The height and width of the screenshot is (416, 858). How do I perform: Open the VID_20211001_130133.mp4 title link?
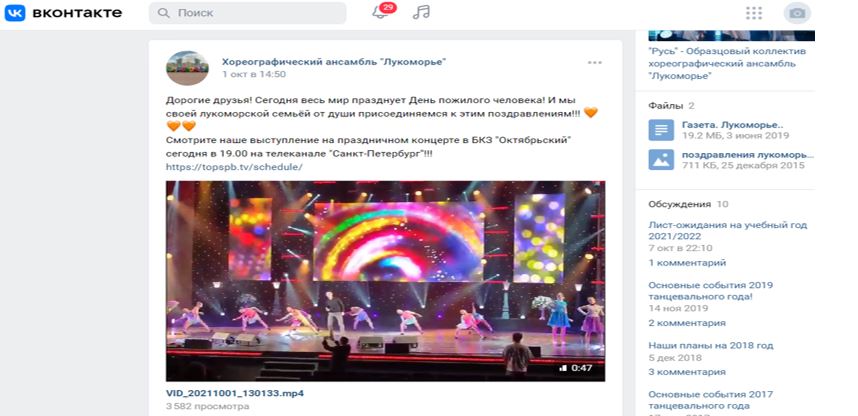(x=235, y=393)
